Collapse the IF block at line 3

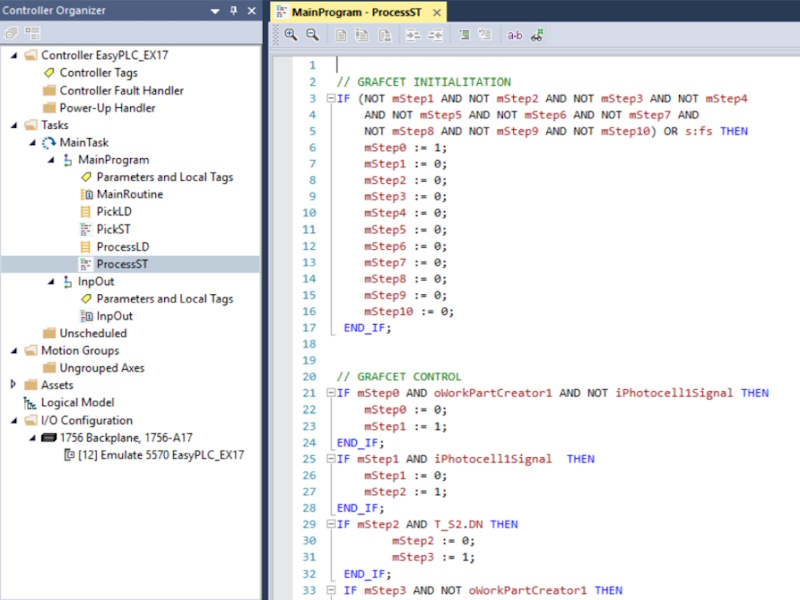(330, 99)
